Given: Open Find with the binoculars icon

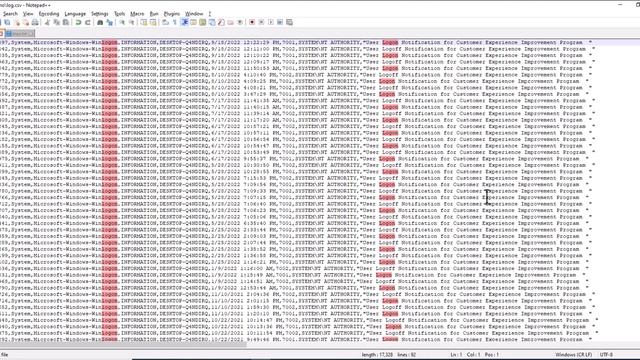Looking at the screenshot, I should pyautogui.click(x=100, y=22).
